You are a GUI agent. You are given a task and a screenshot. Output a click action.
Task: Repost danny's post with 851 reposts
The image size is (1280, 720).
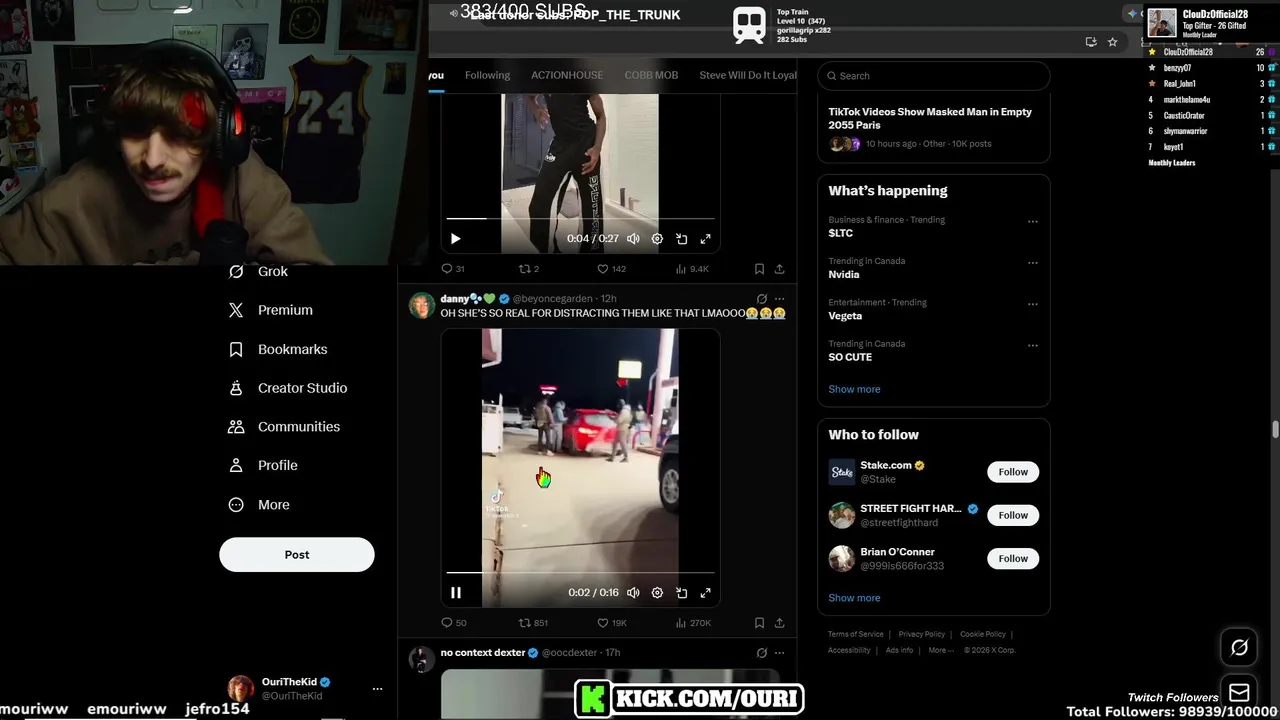(532, 623)
